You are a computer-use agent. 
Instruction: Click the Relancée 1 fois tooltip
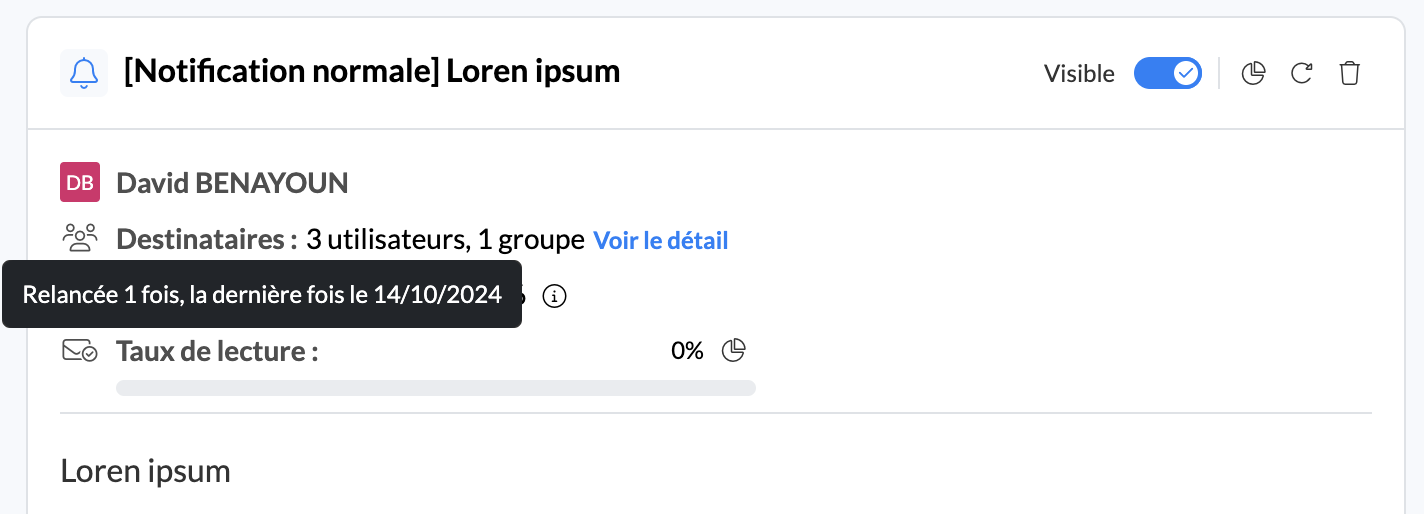(262, 295)
